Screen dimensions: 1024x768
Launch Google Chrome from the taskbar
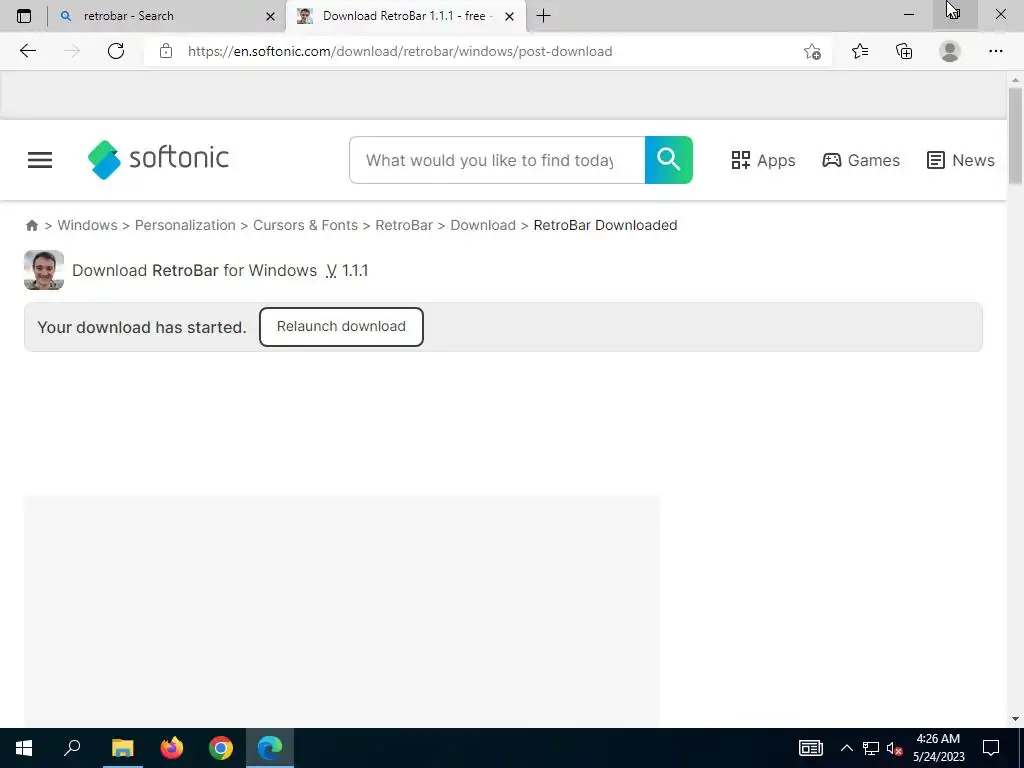[221, 748]
